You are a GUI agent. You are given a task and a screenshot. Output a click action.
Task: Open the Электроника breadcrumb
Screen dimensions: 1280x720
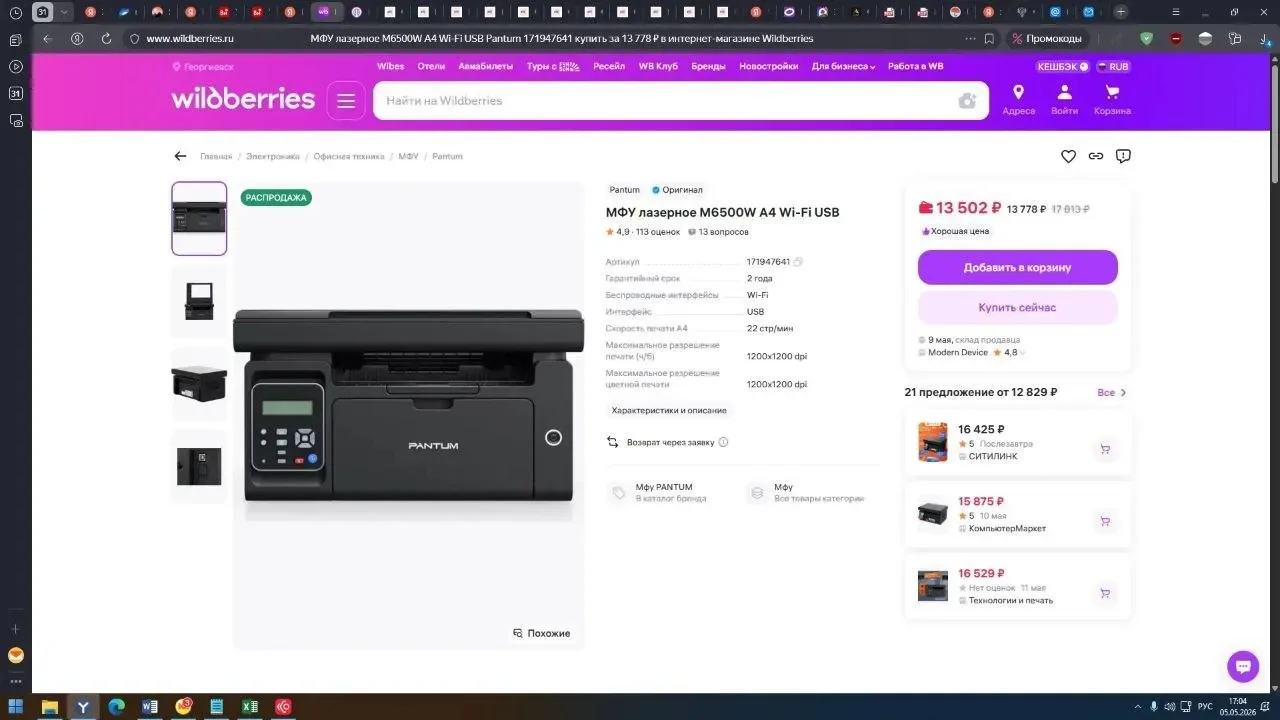click(273, 157)
